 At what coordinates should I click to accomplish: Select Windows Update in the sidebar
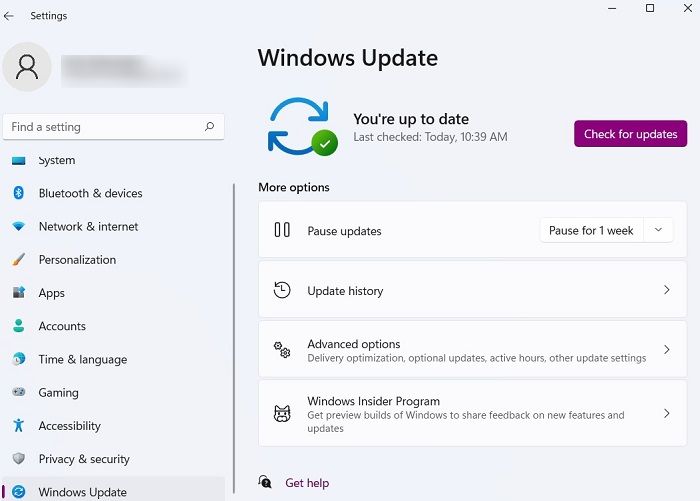tap(113, 490)
